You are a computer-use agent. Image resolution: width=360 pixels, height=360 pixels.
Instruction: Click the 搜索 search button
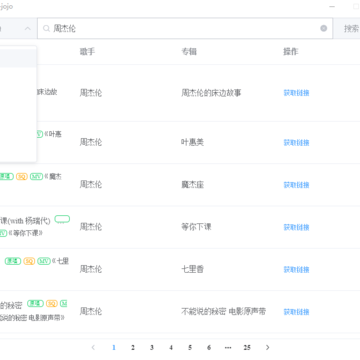[351, 29]
